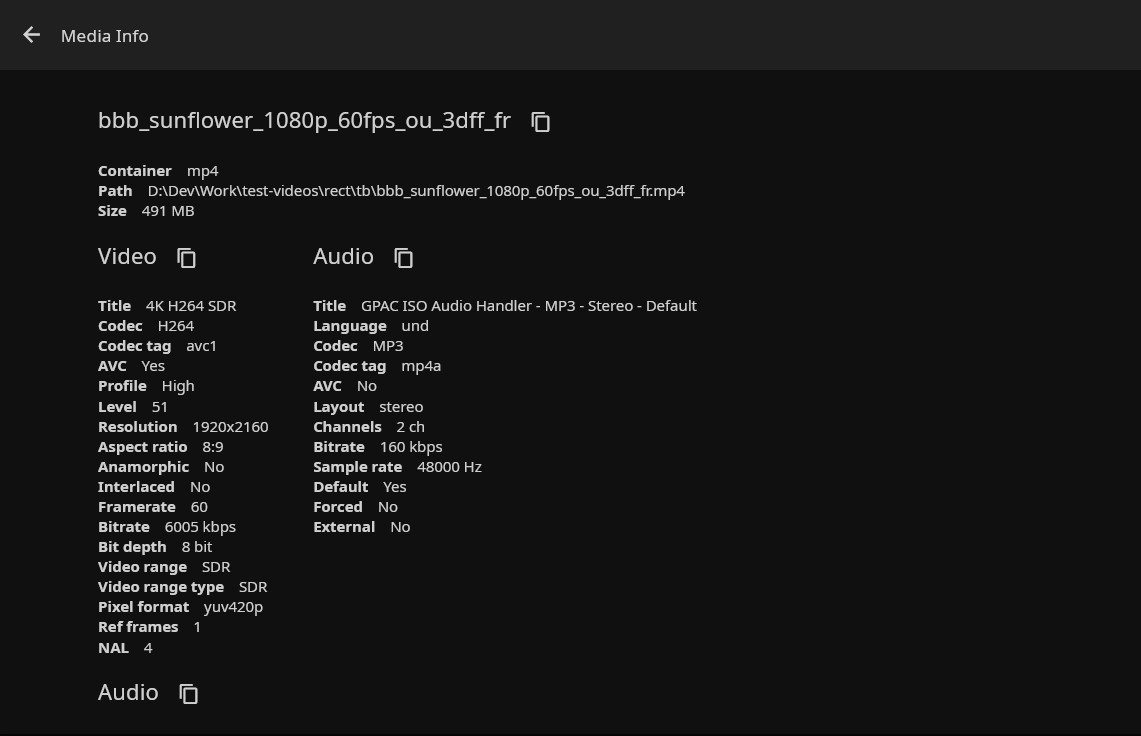This screenshot has width=1141, height=736.
Task: Copy the bottom Audio section details
Action: (189, 694)
